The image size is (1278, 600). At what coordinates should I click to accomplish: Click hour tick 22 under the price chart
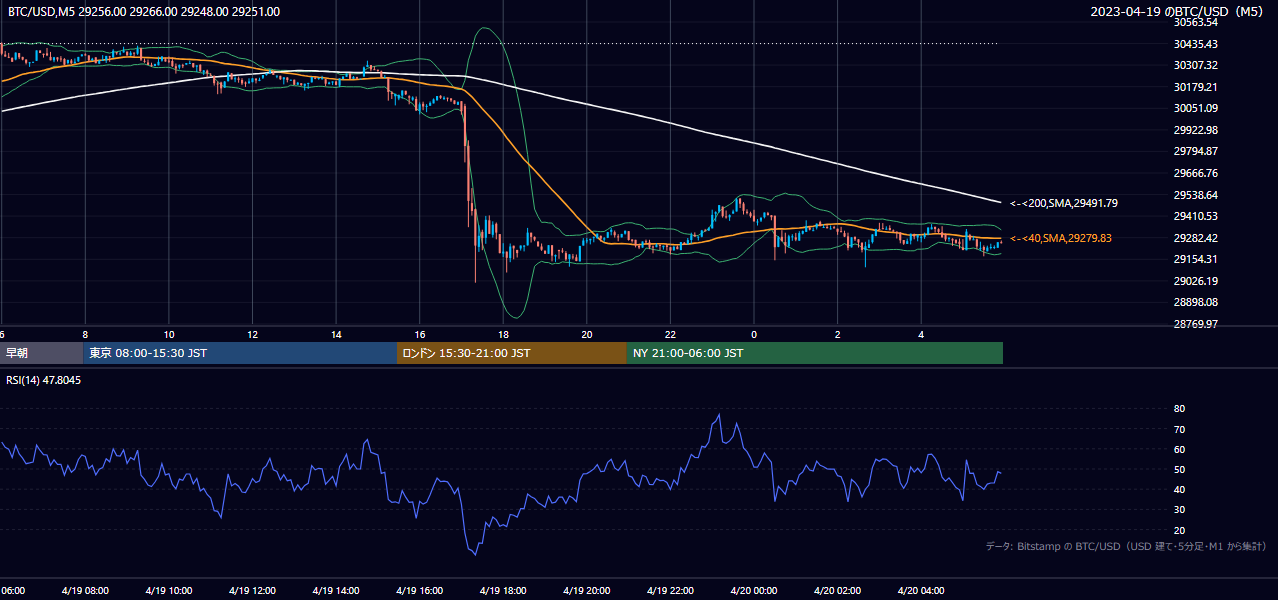click(670, 334)
